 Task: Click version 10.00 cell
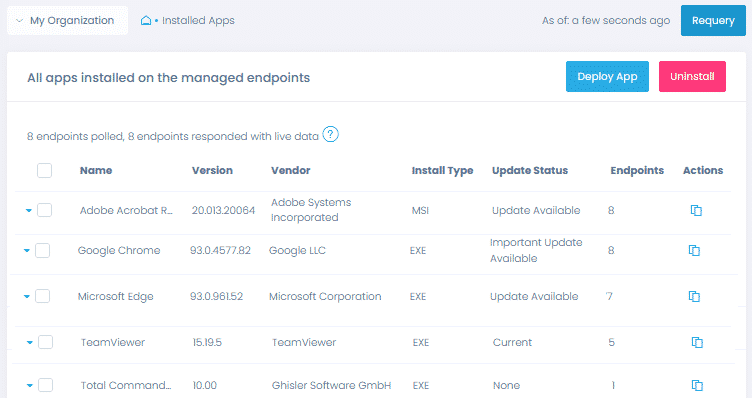(x=205, y=385)
